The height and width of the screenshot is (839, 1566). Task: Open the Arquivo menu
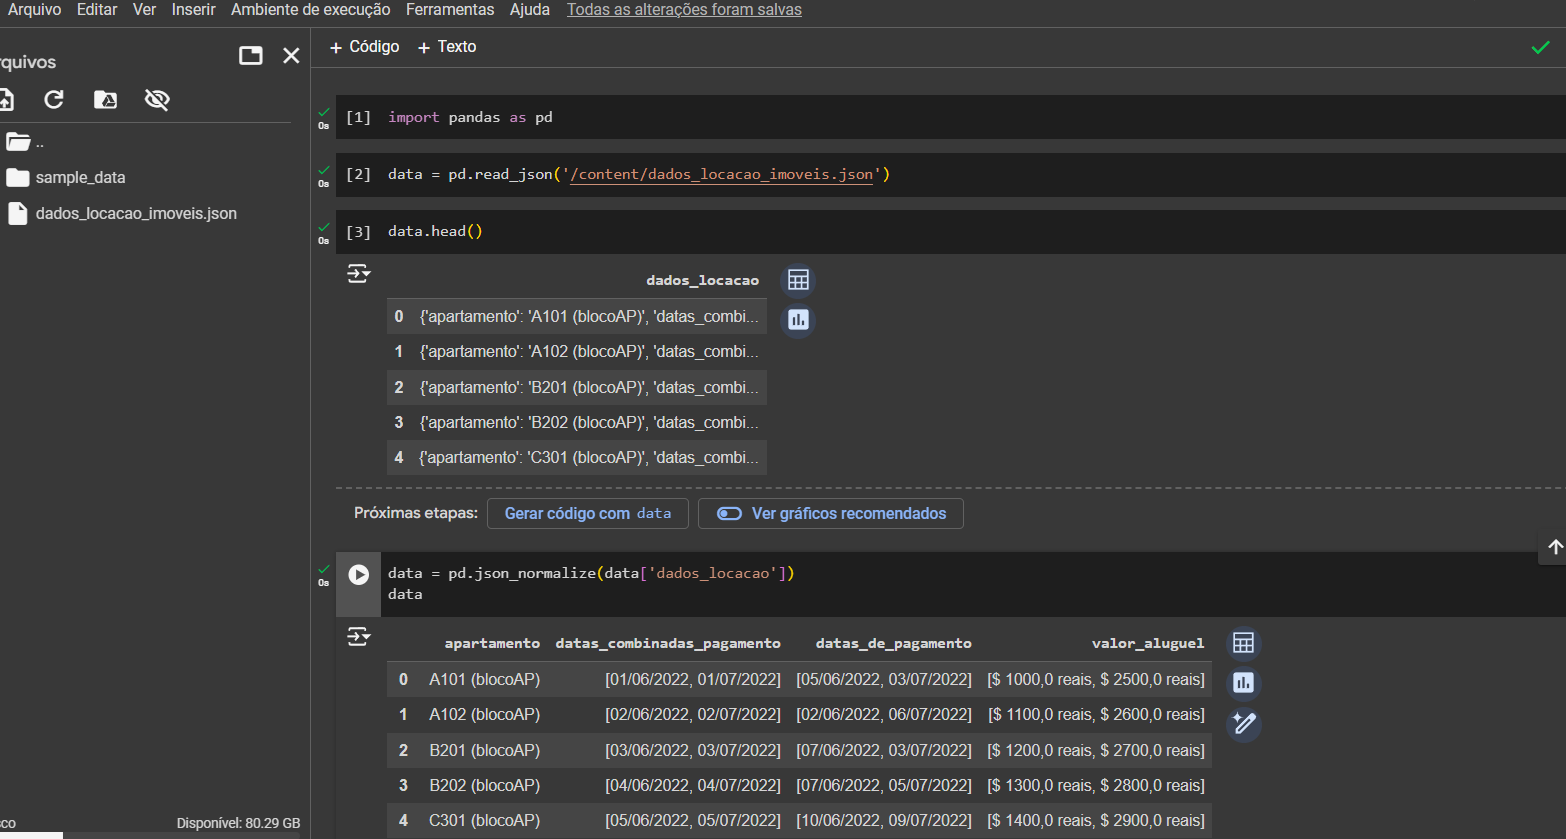click(34, 9)
